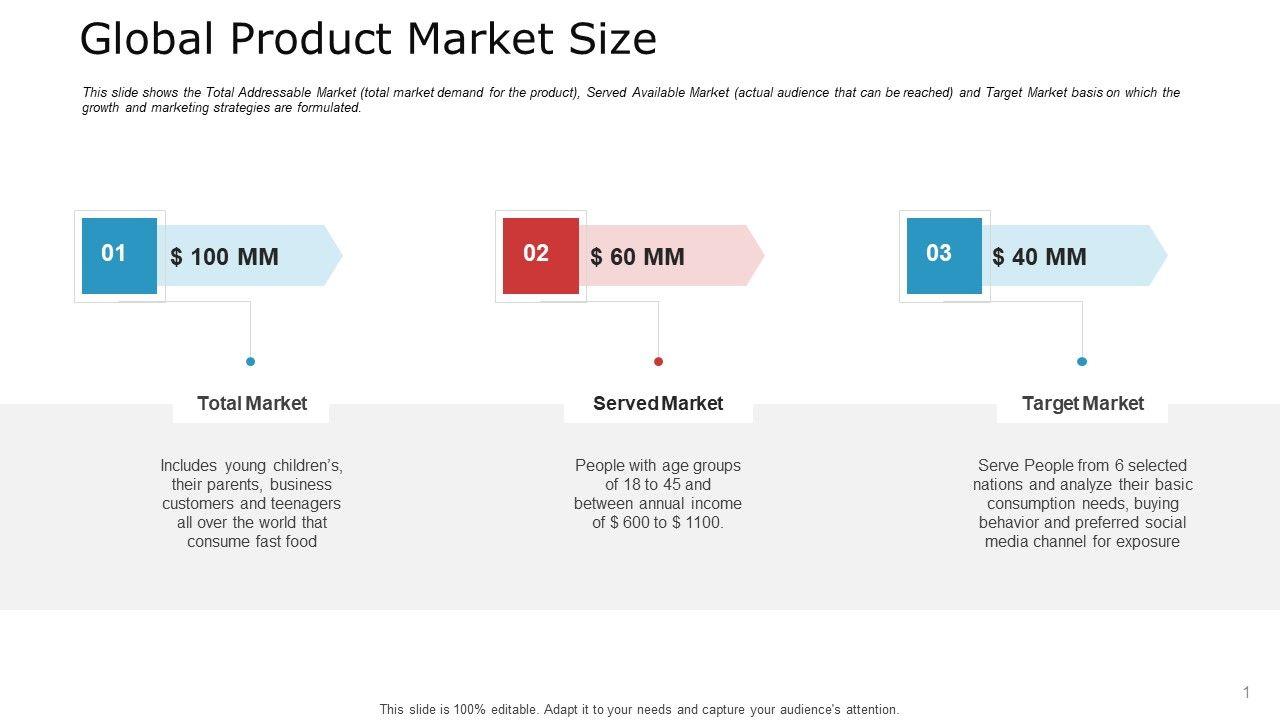Click the blue 03 numbered square
This screenshot has width=1280, height=720.
coord(943,255)
